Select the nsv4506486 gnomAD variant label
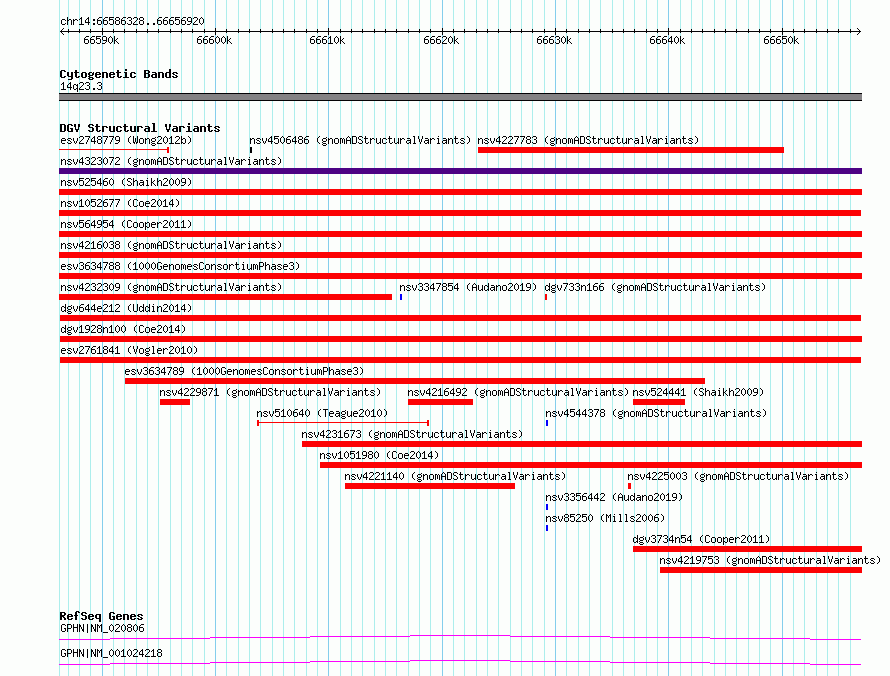The image size is (890, 676). [x=360, y=140]
